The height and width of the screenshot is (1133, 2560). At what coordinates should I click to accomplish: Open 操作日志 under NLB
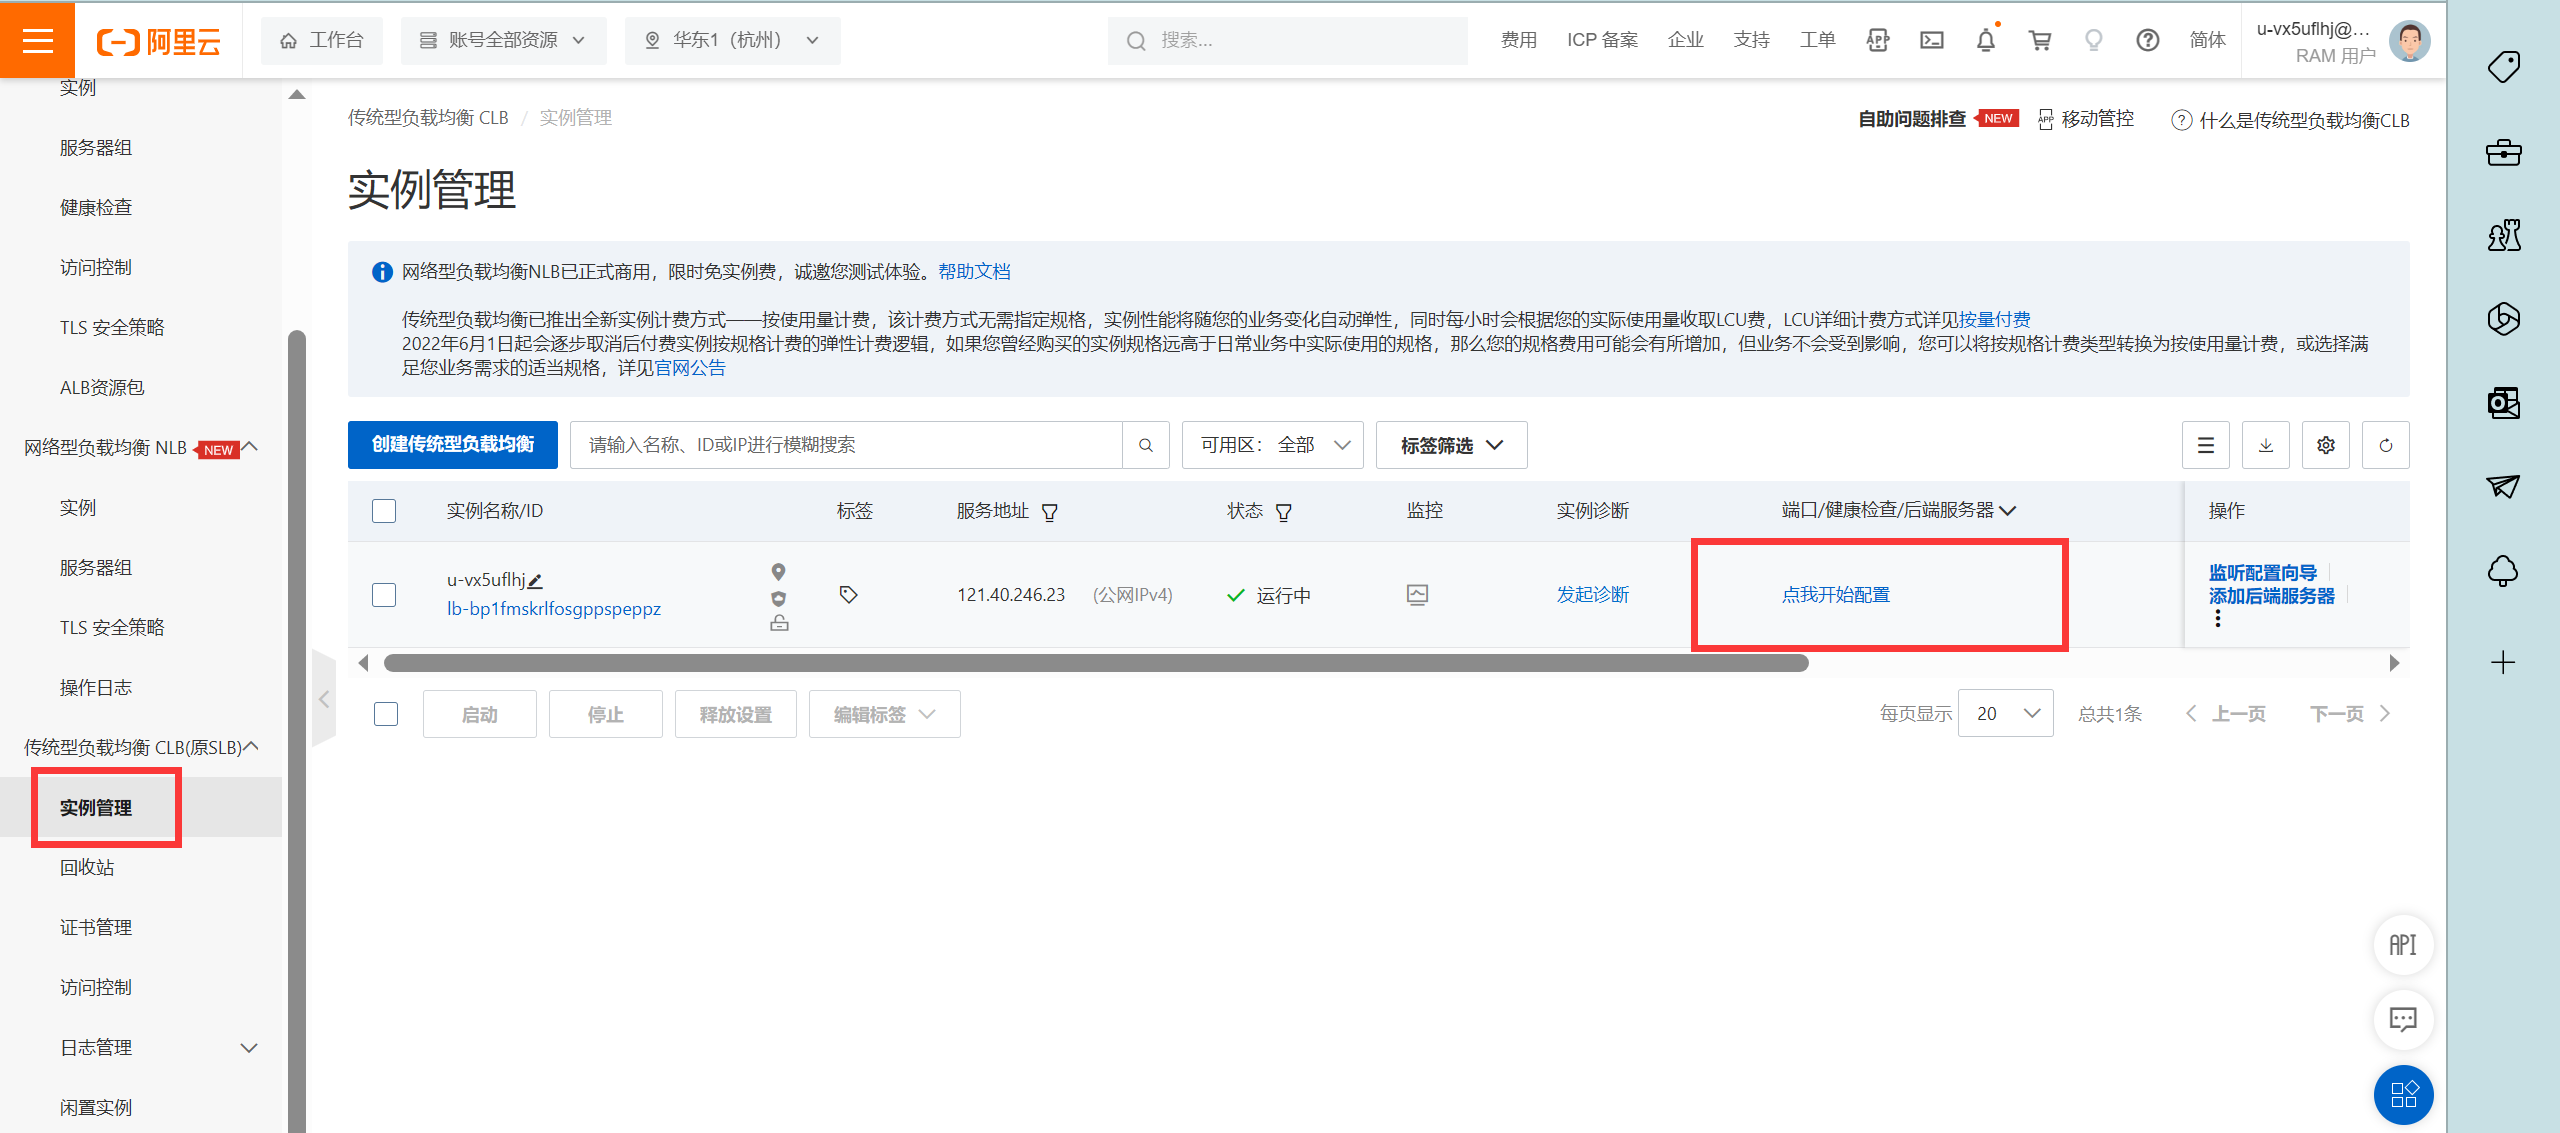point(96,687)
